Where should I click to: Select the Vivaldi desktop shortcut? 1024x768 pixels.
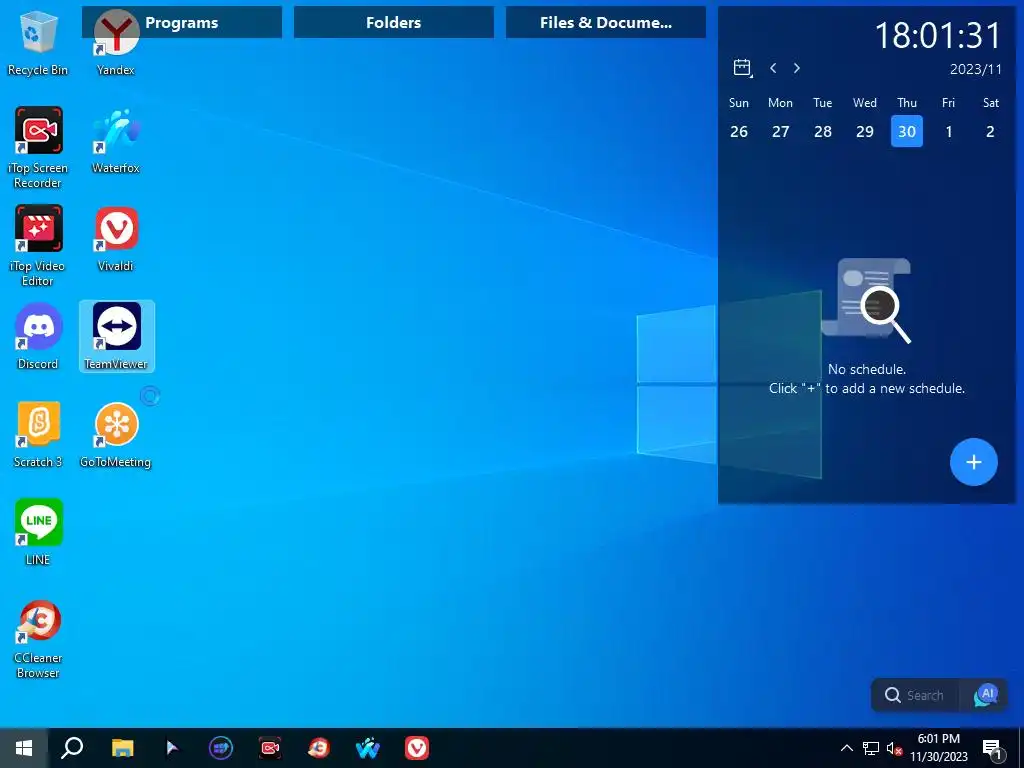click(x=116, y=240)
